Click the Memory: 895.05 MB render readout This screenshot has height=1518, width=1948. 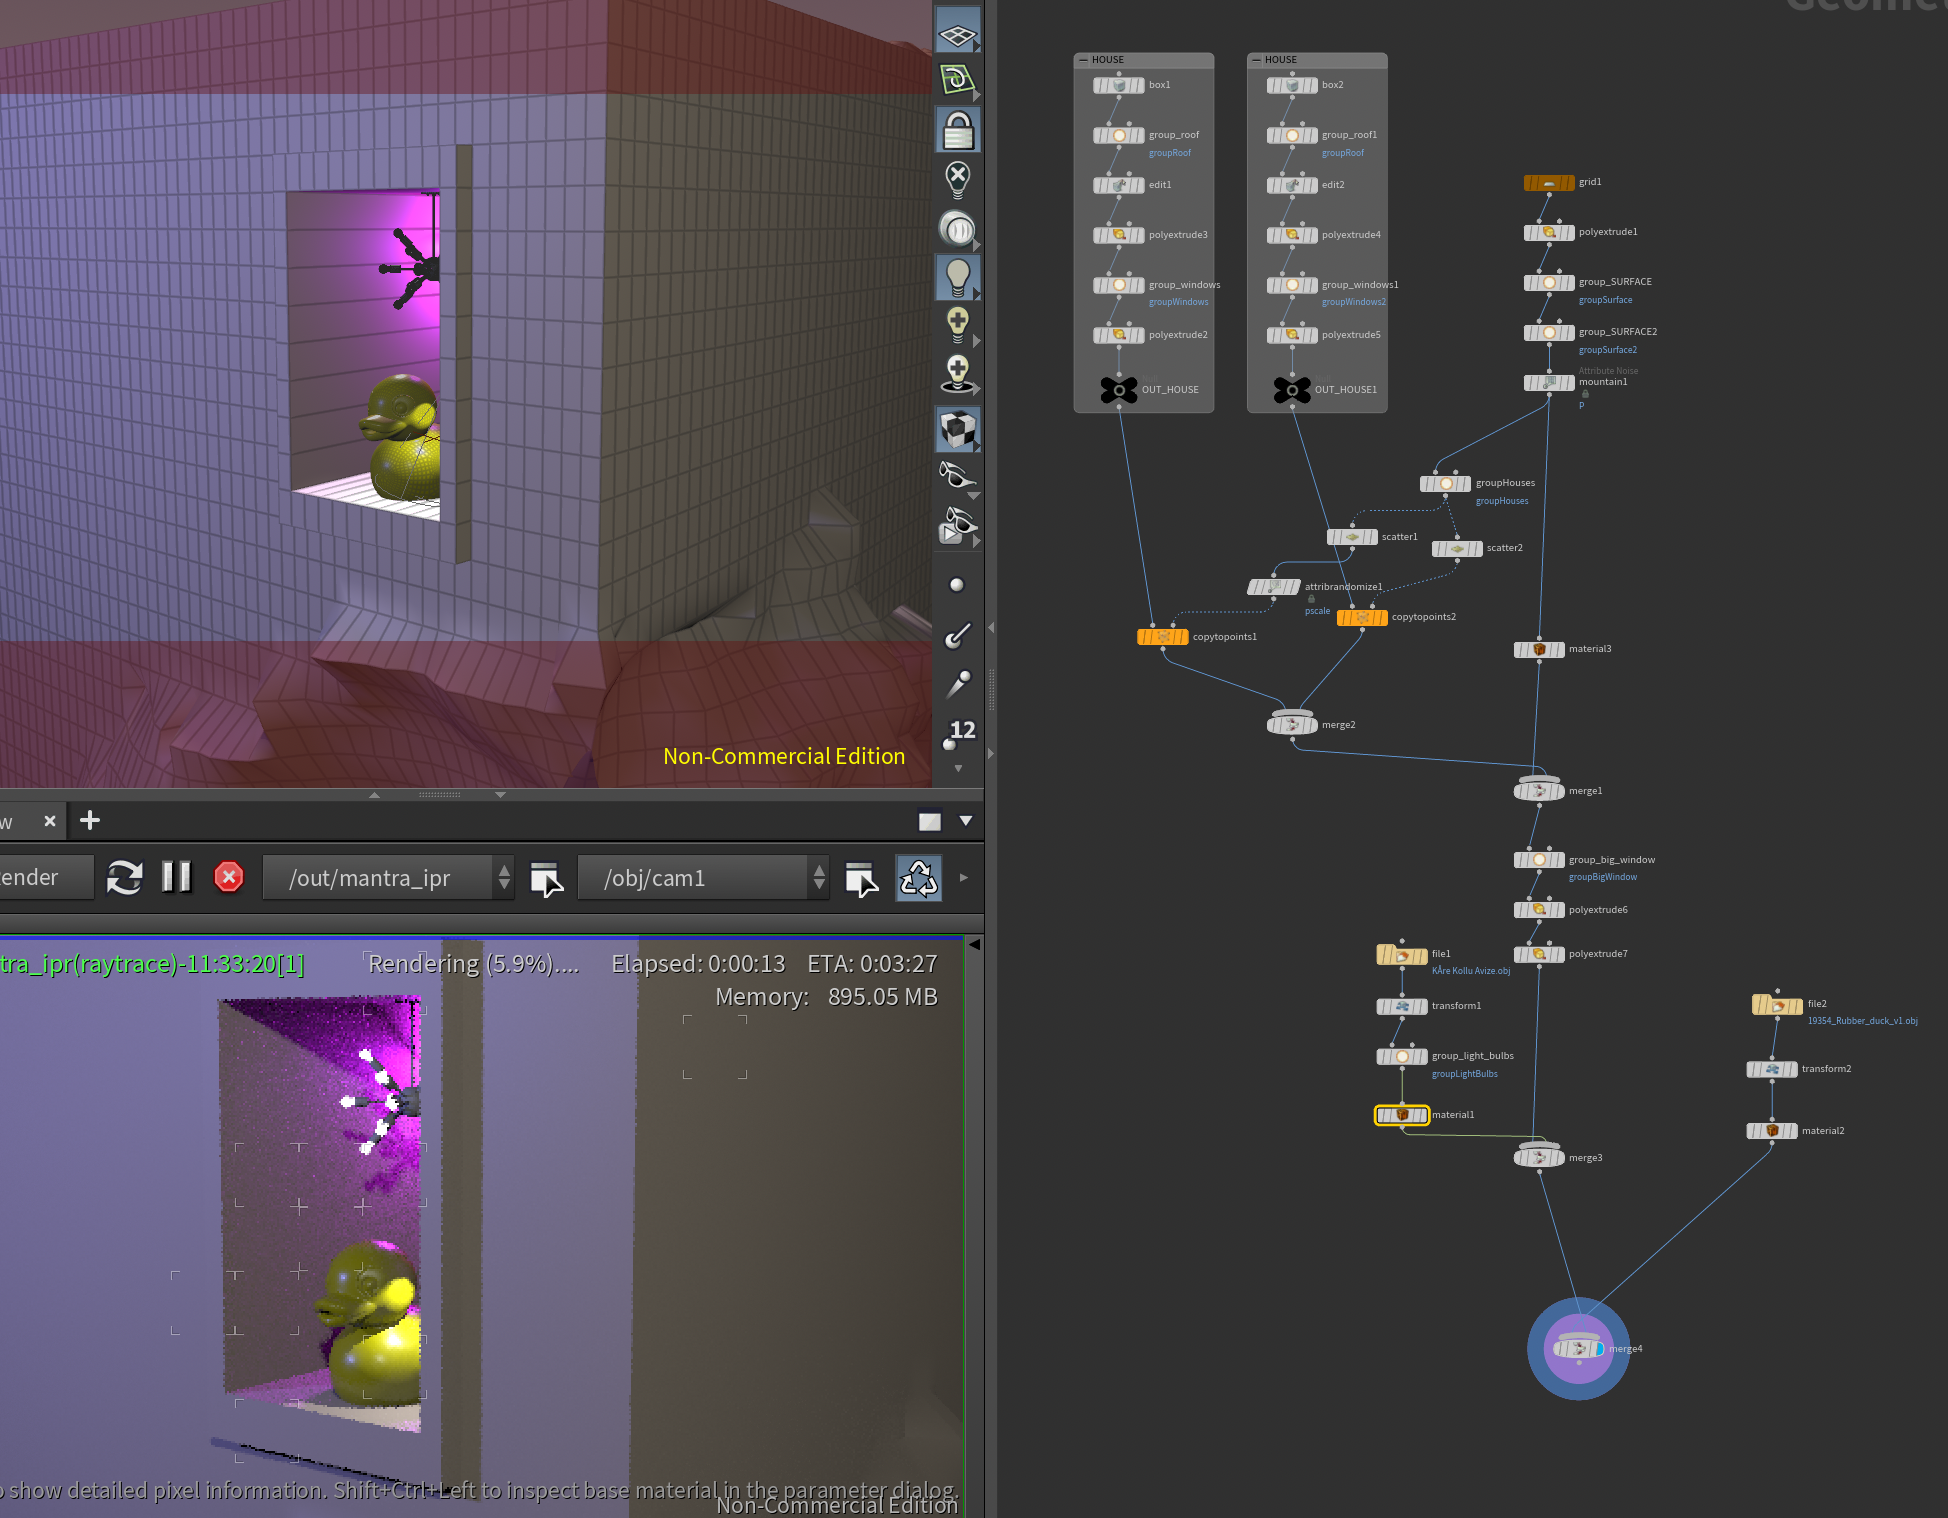(x=826, y=997)
